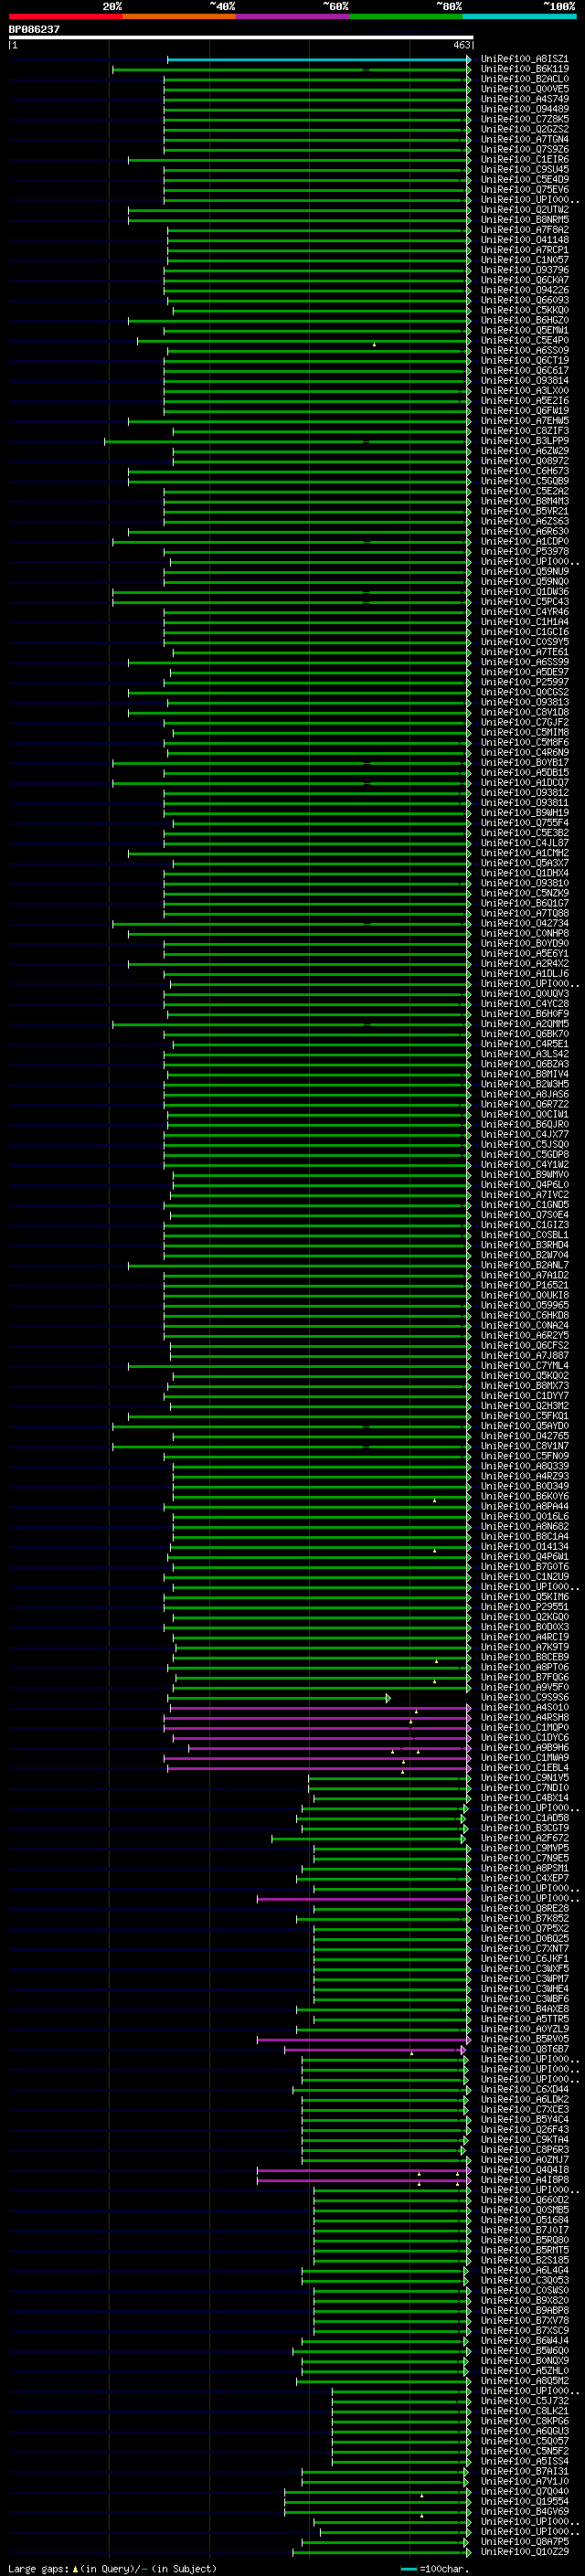585x2576 pixels.
Task: Select the UniRef100_Q5EMW1 label
Action: point(524,331)
